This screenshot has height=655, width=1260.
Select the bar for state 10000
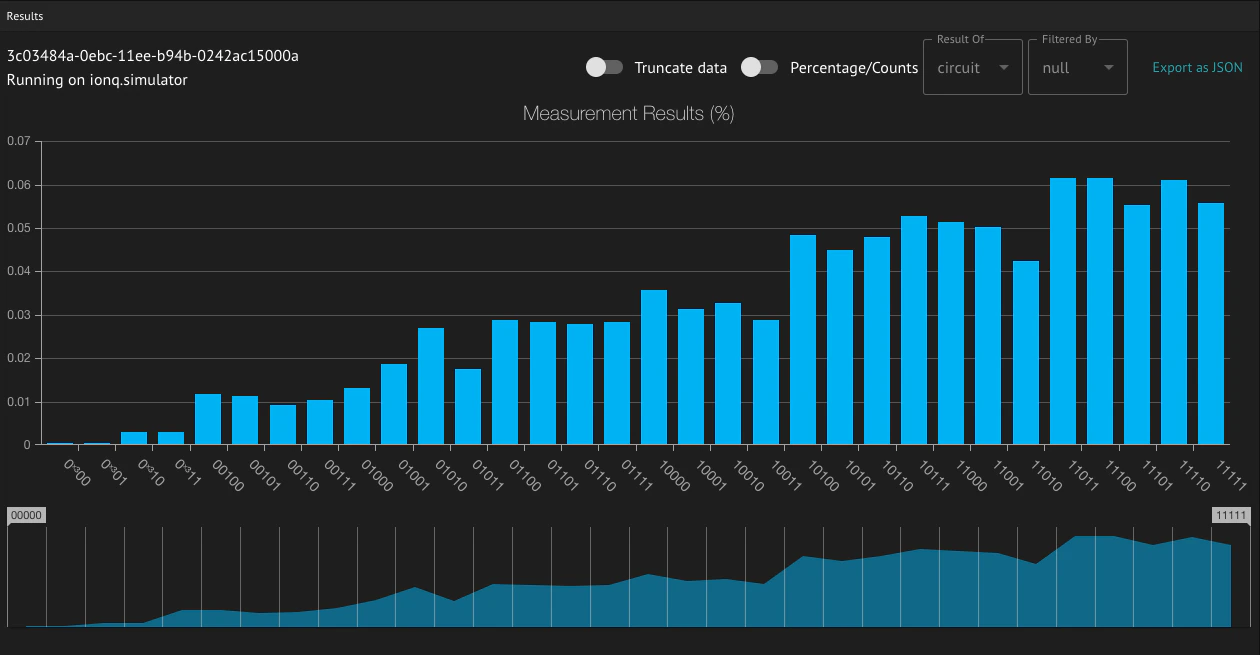[654, 367]
